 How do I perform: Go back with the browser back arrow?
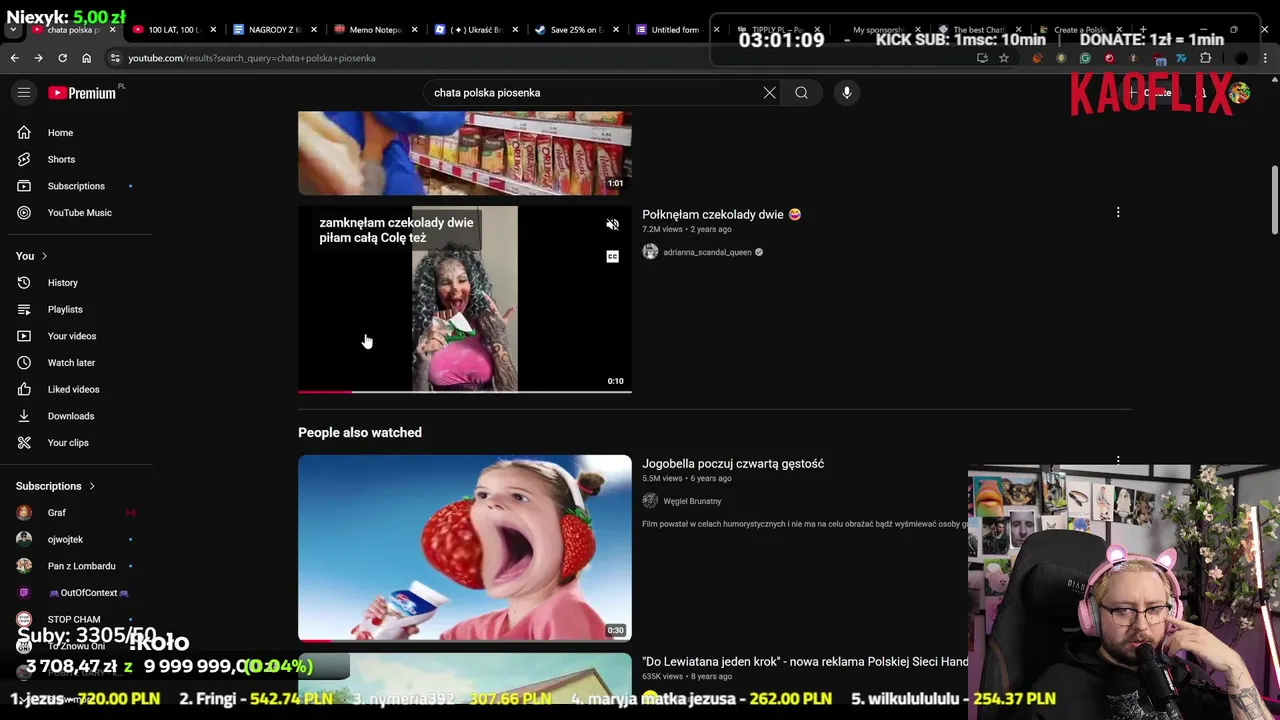(14, 58)
